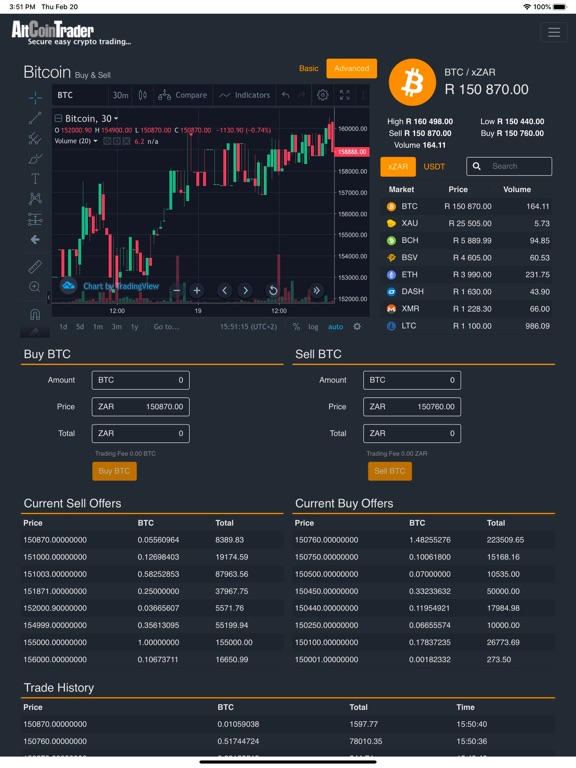Switch to Advanced chart view
This screenshot has height=768, width=576.
tap(352, 69)
